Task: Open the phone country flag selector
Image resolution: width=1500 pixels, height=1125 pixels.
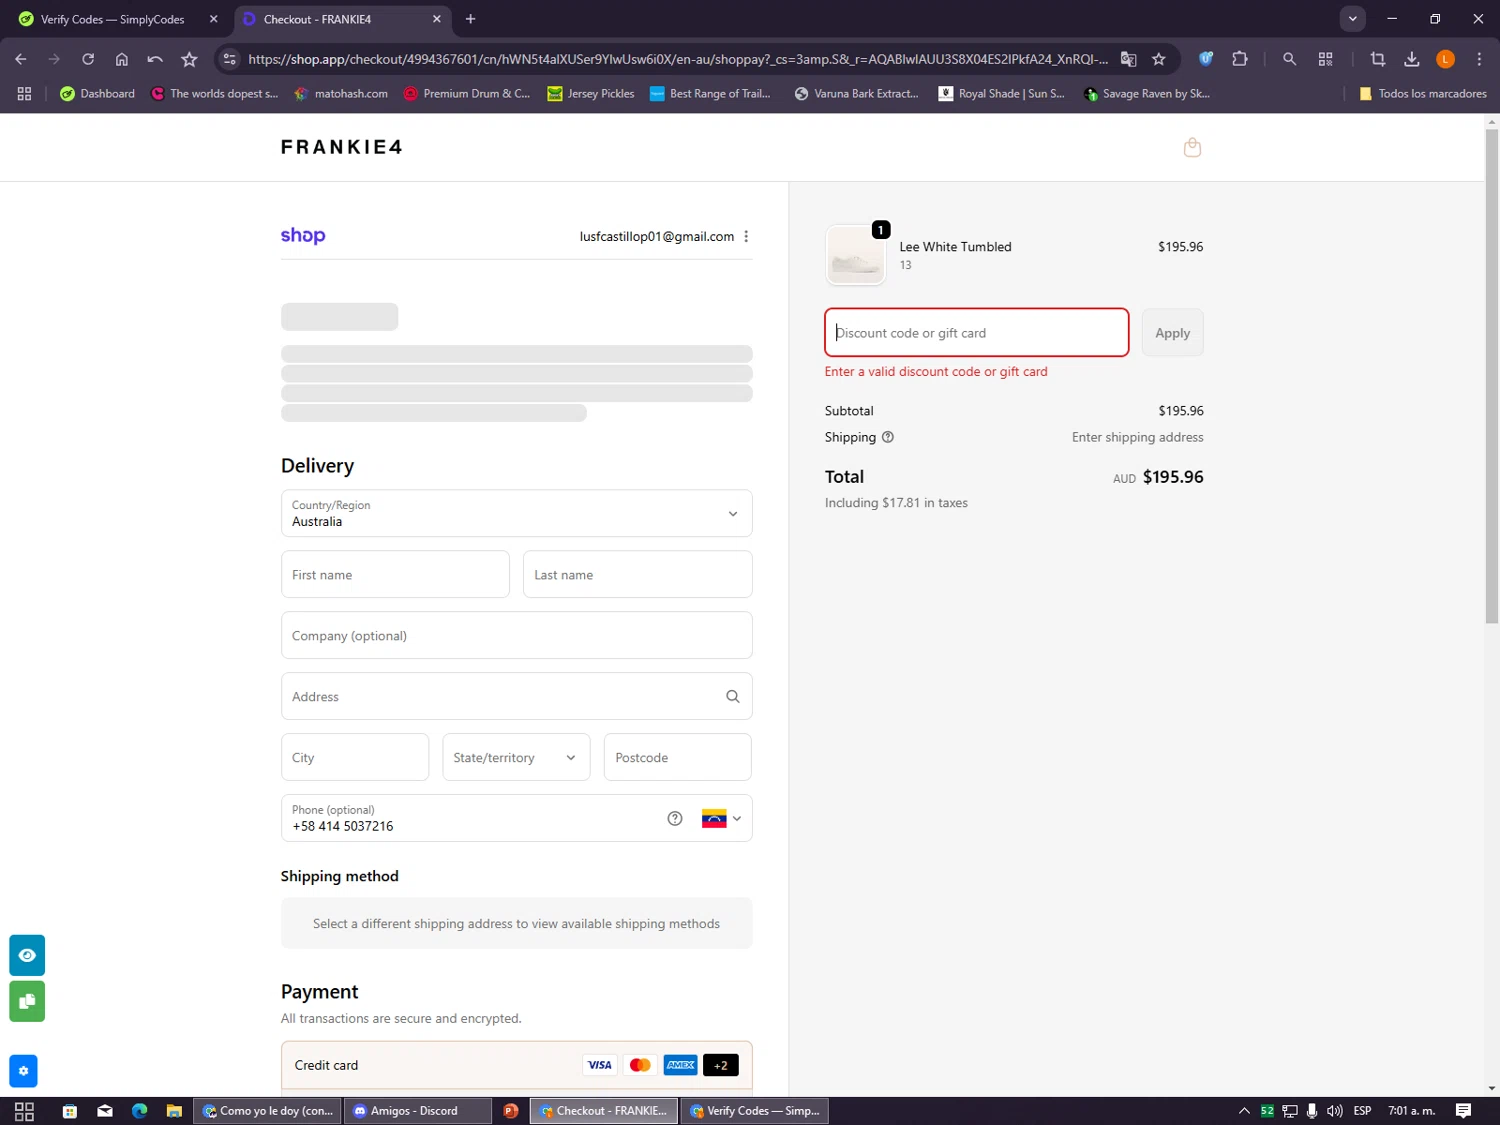Action: click(721, 818)
